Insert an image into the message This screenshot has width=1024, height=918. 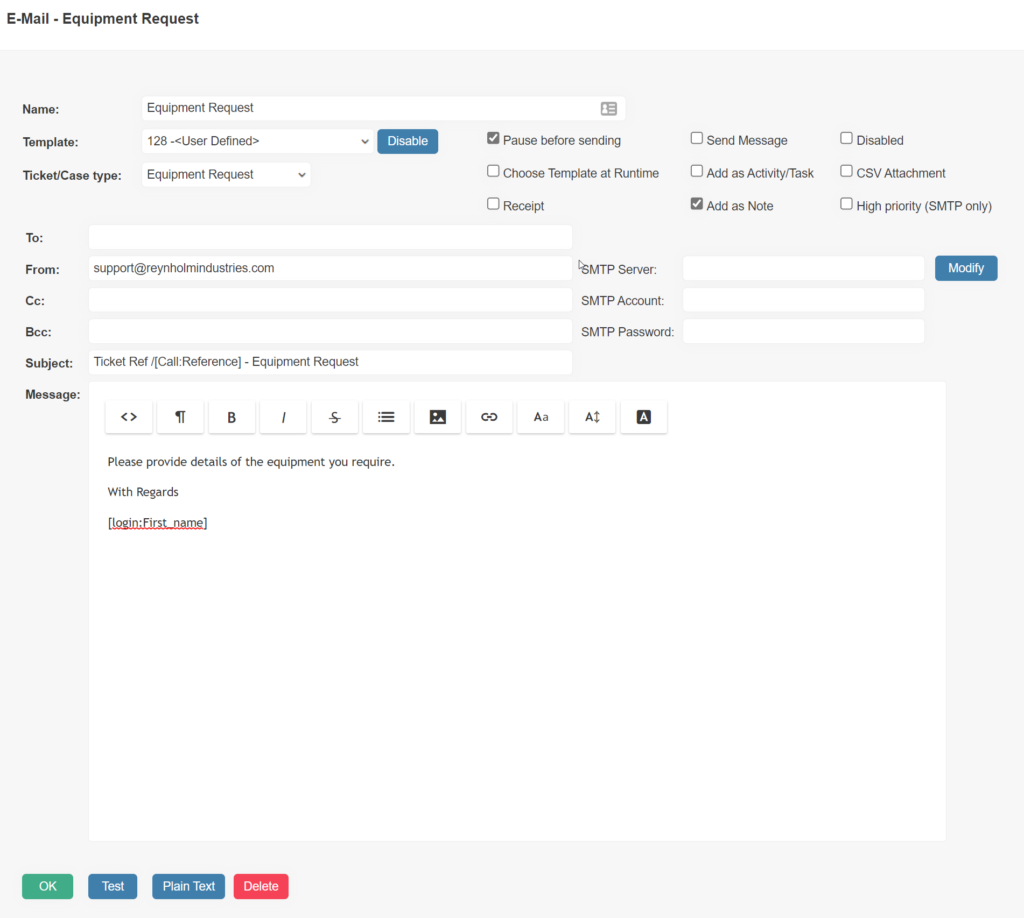coord(438,417)
